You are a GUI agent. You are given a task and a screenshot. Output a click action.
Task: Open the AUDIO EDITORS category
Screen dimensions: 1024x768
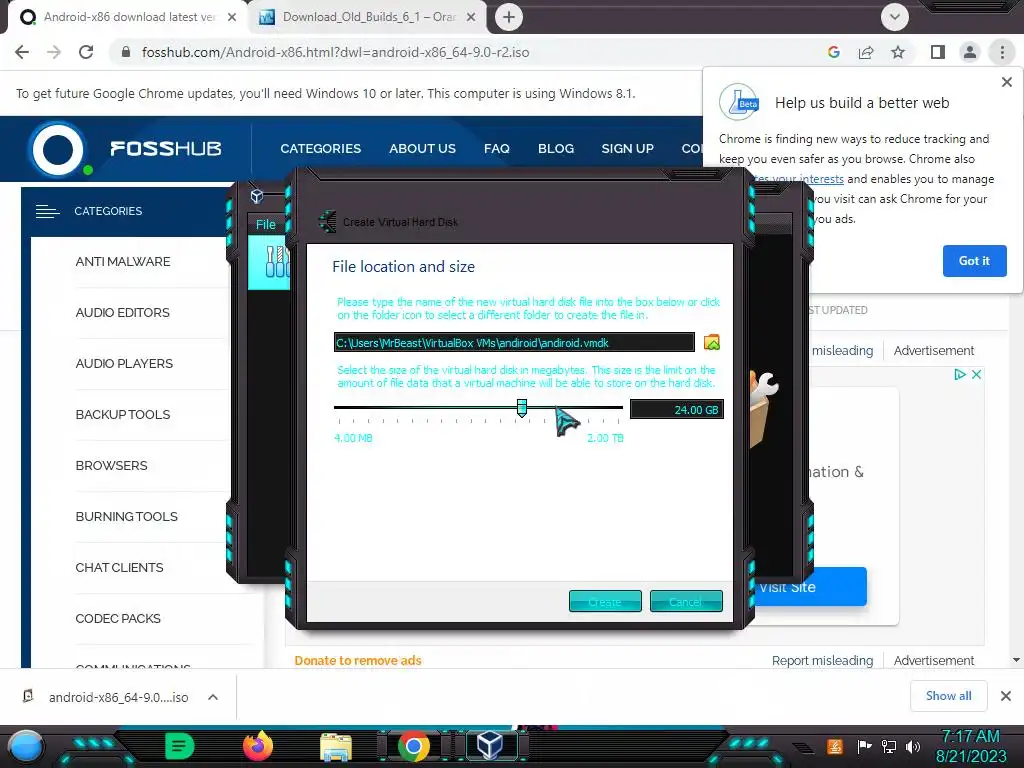(x=123, y=312)
